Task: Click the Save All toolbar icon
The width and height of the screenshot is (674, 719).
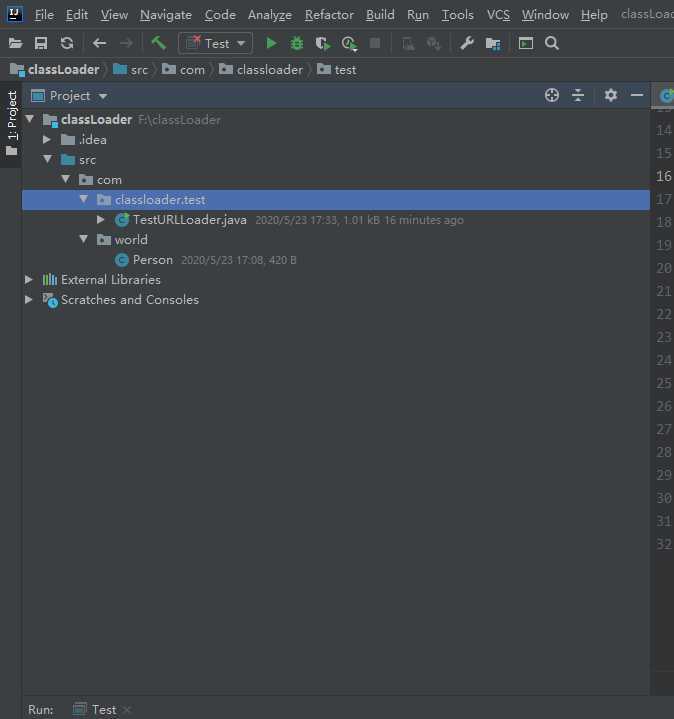Action: (x=41, y=44)
